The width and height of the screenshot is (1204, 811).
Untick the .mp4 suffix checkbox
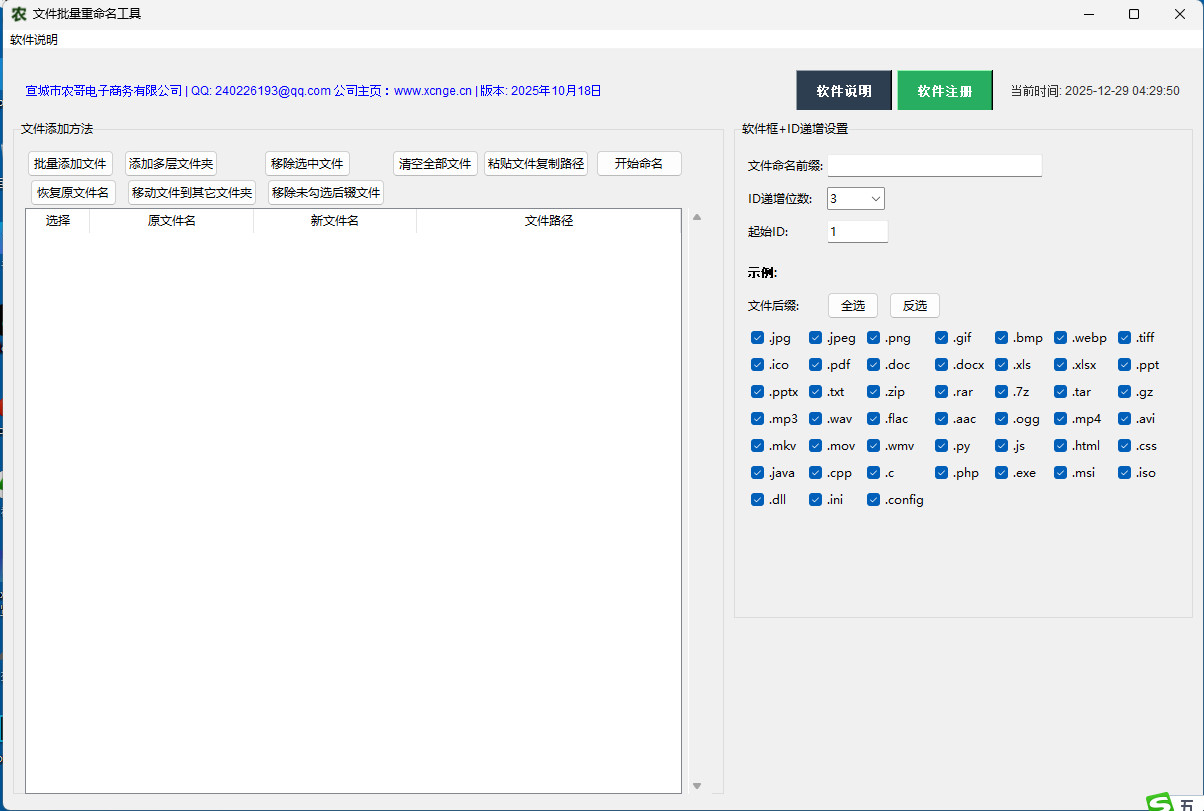point(1061,419)
